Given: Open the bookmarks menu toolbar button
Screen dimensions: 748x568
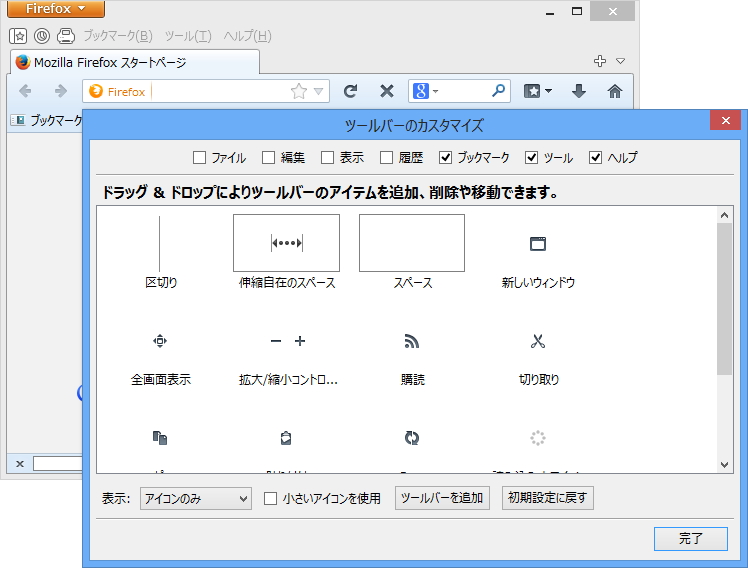Looking at the screenshot, I should pyautogui.click(x=538, y=91).
